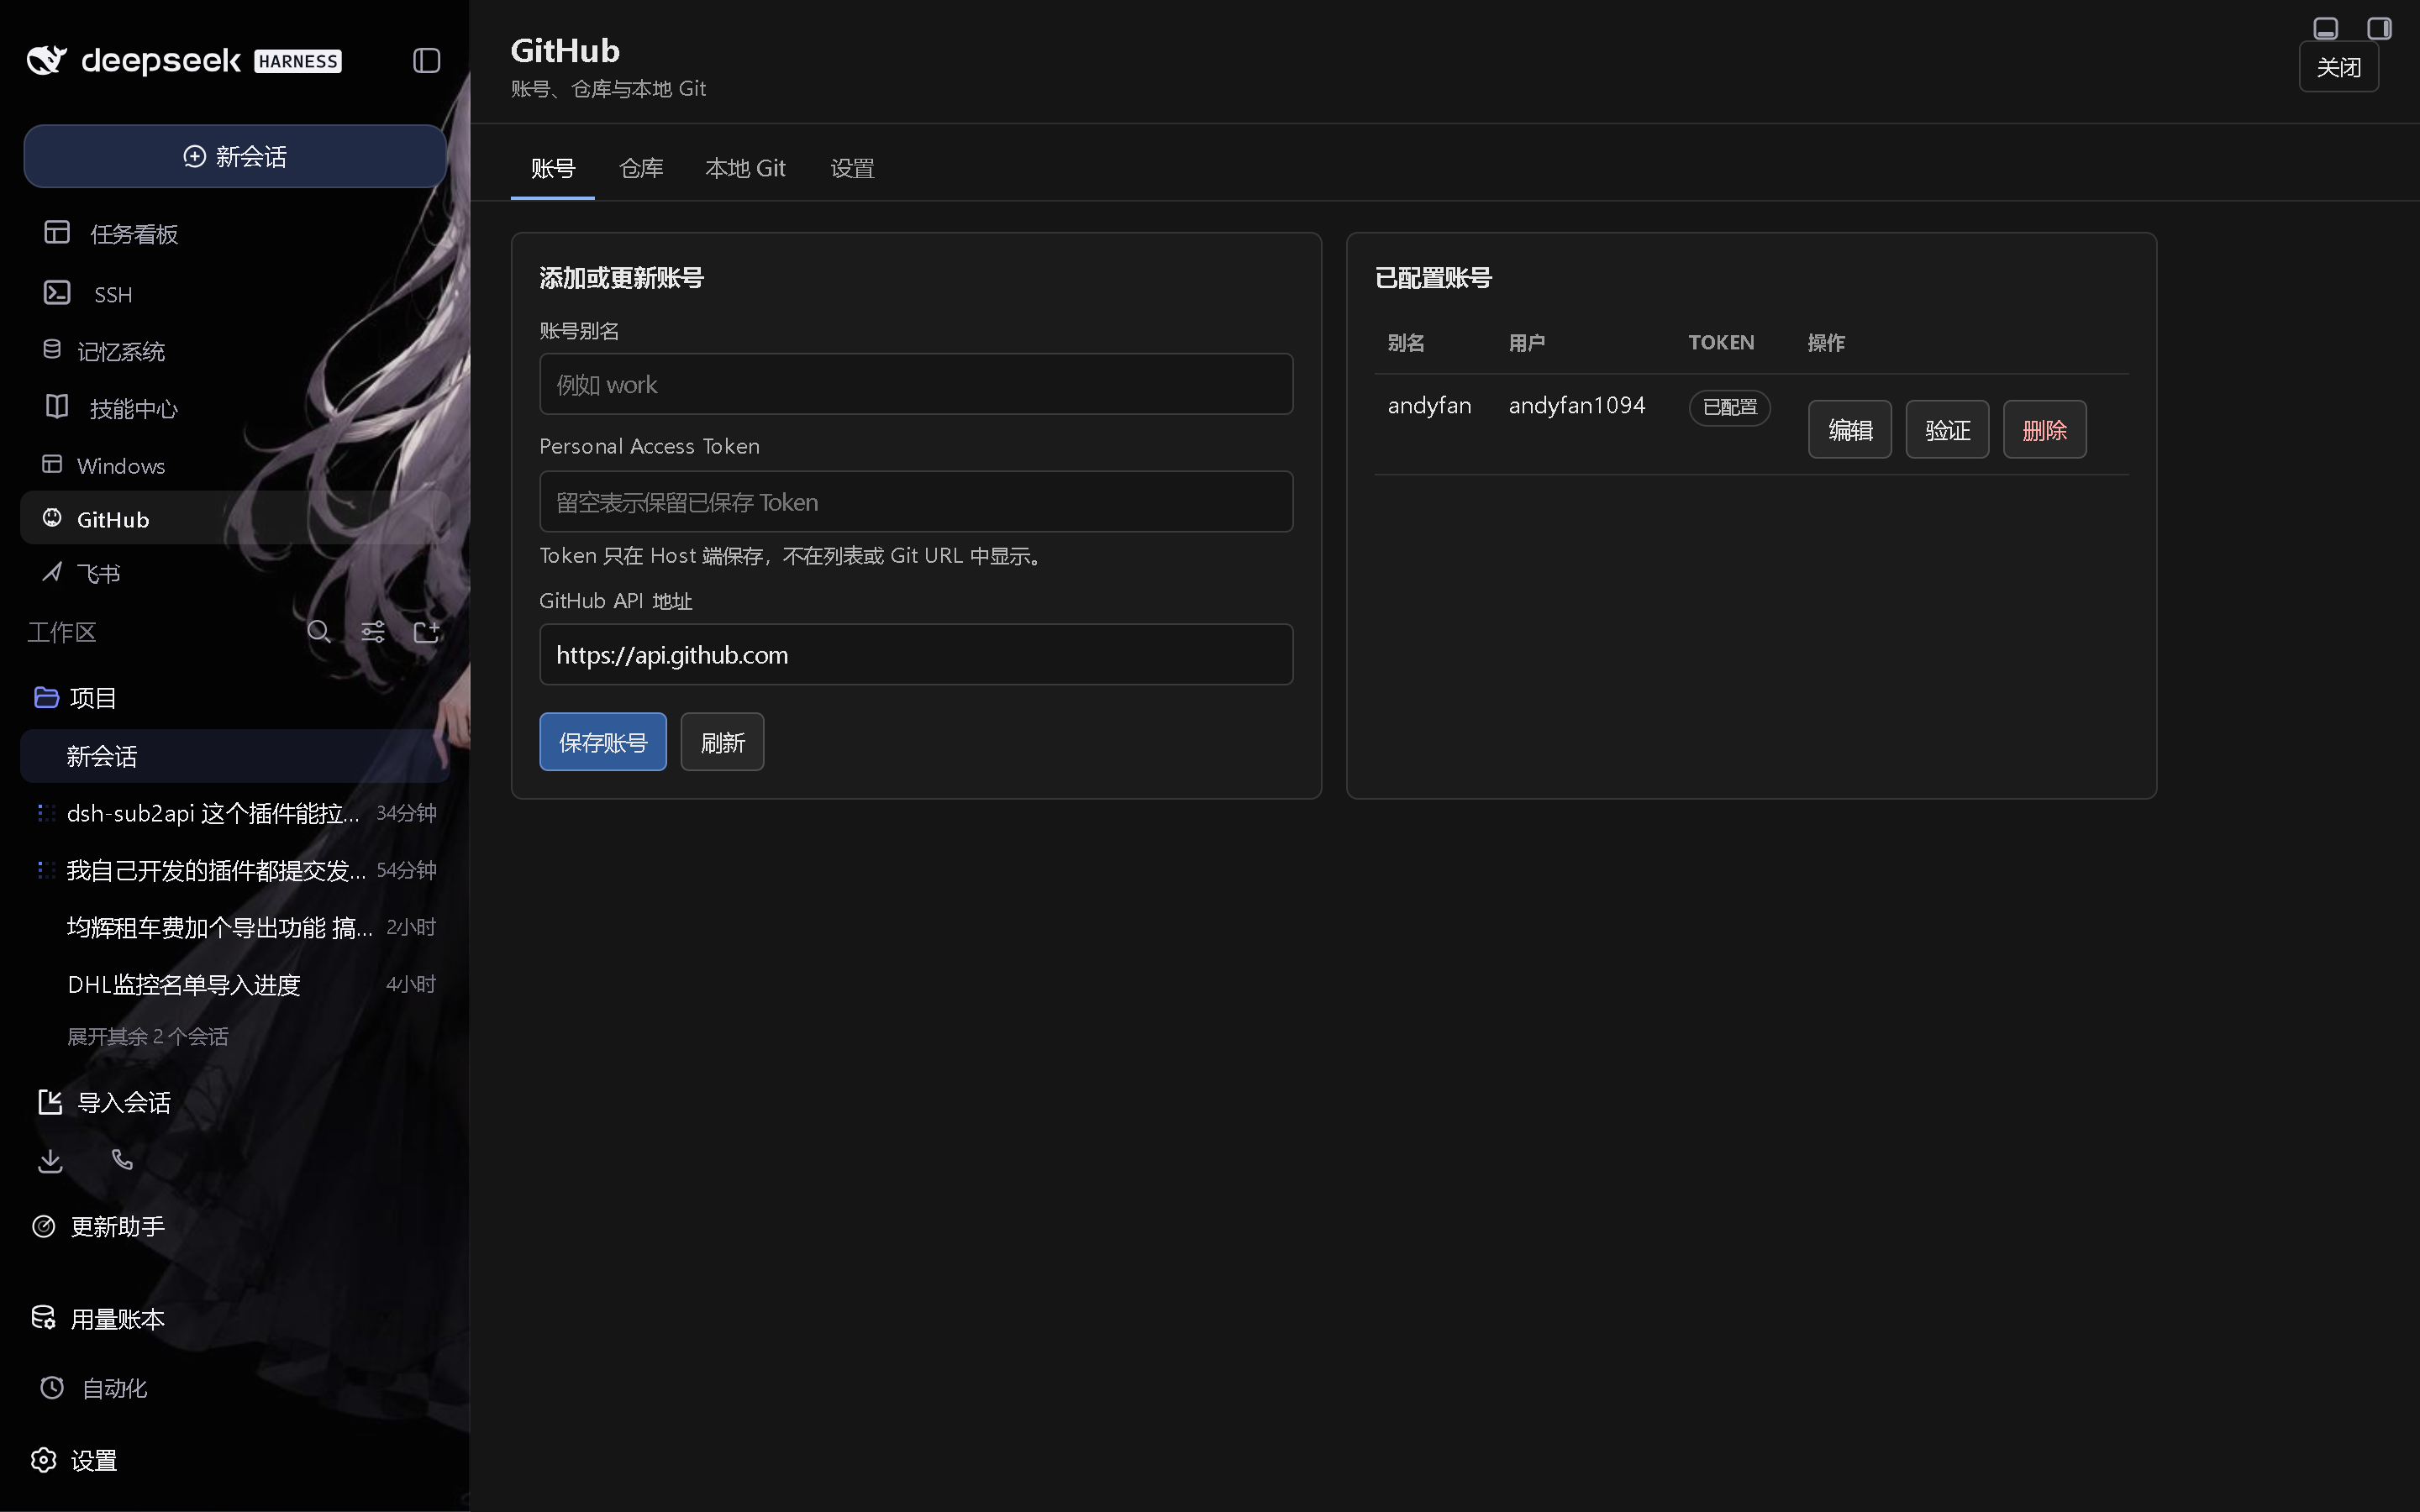Viewport: 2420px width, 1512px height.
Task: Open 飞书 paper plane icon
Action: [x=52, y=572]
